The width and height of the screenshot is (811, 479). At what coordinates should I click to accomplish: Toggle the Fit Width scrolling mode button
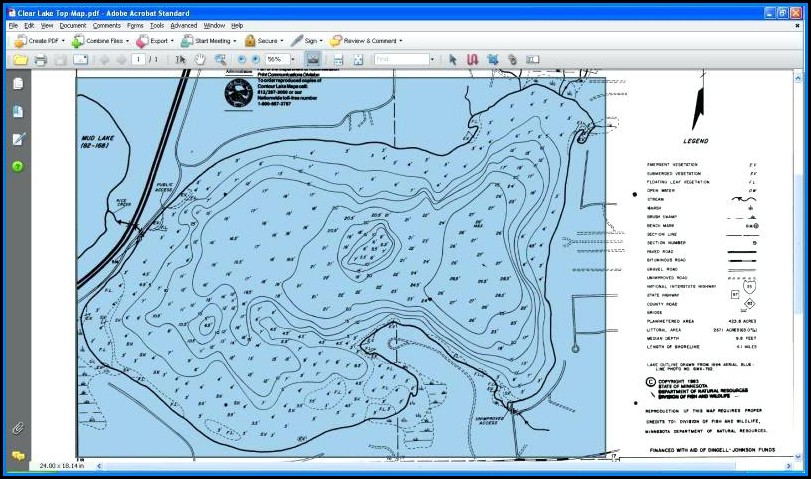click(338, 60)
